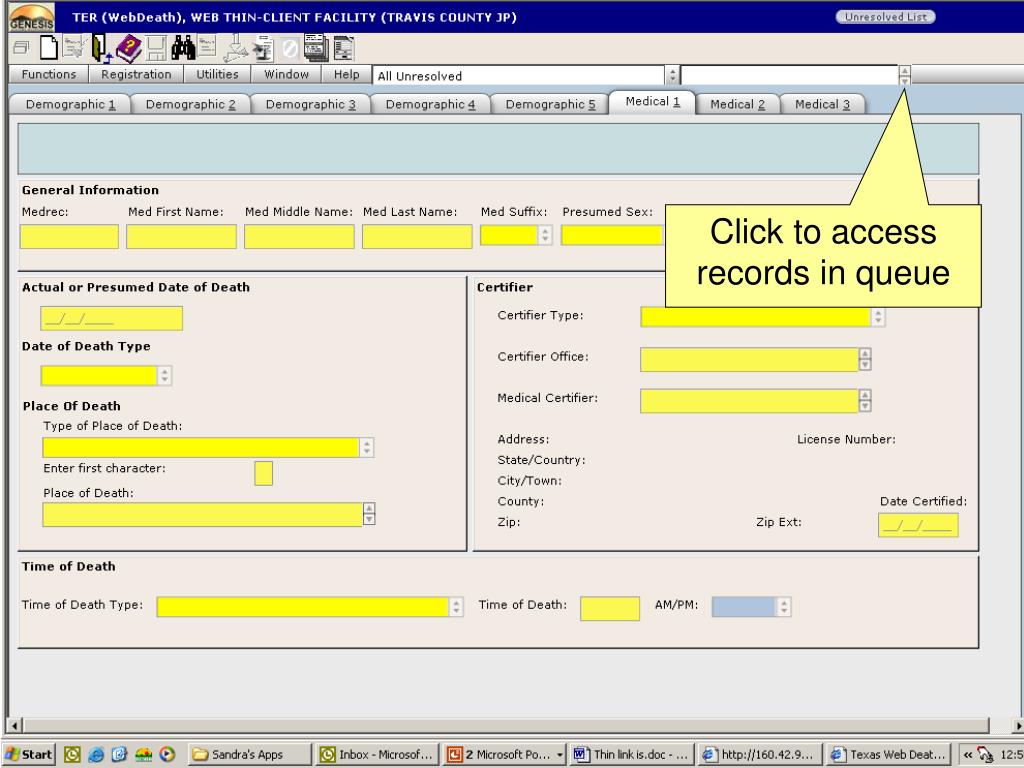Open Outlook from quick launch in taskbar
Image resolution: width=1024 pixels, height=768 pixels.
coord(72,754)
